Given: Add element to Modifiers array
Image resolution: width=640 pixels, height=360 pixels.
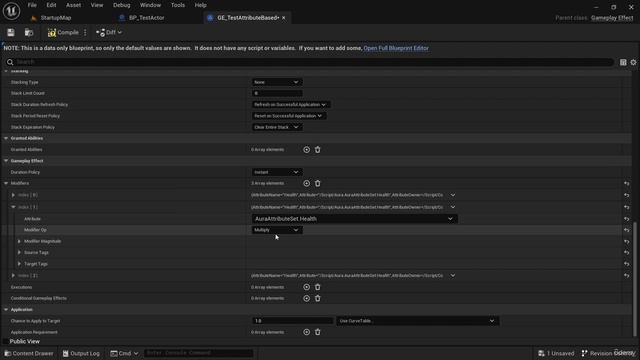Looking at the screenshot, I should tap(307, 184).
